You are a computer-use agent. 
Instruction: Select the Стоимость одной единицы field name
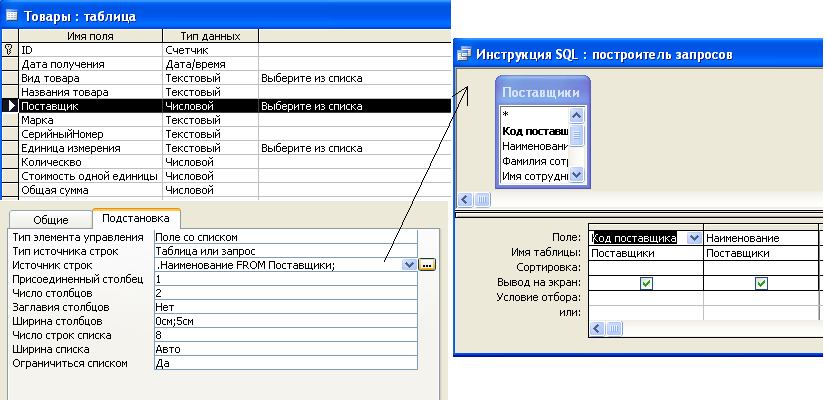pyautogui.click(x=91, y=176)
